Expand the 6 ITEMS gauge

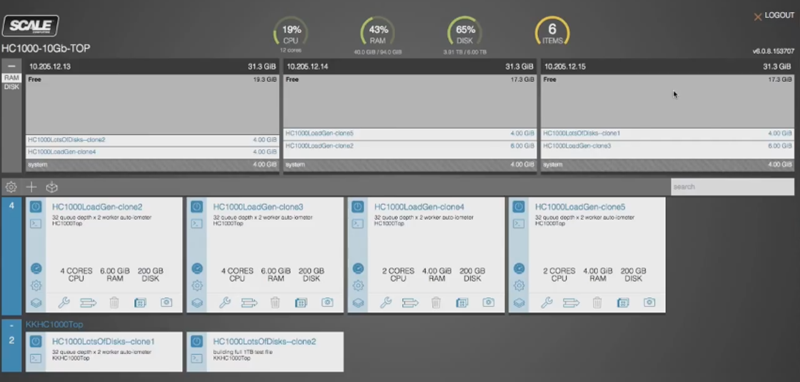552,32
